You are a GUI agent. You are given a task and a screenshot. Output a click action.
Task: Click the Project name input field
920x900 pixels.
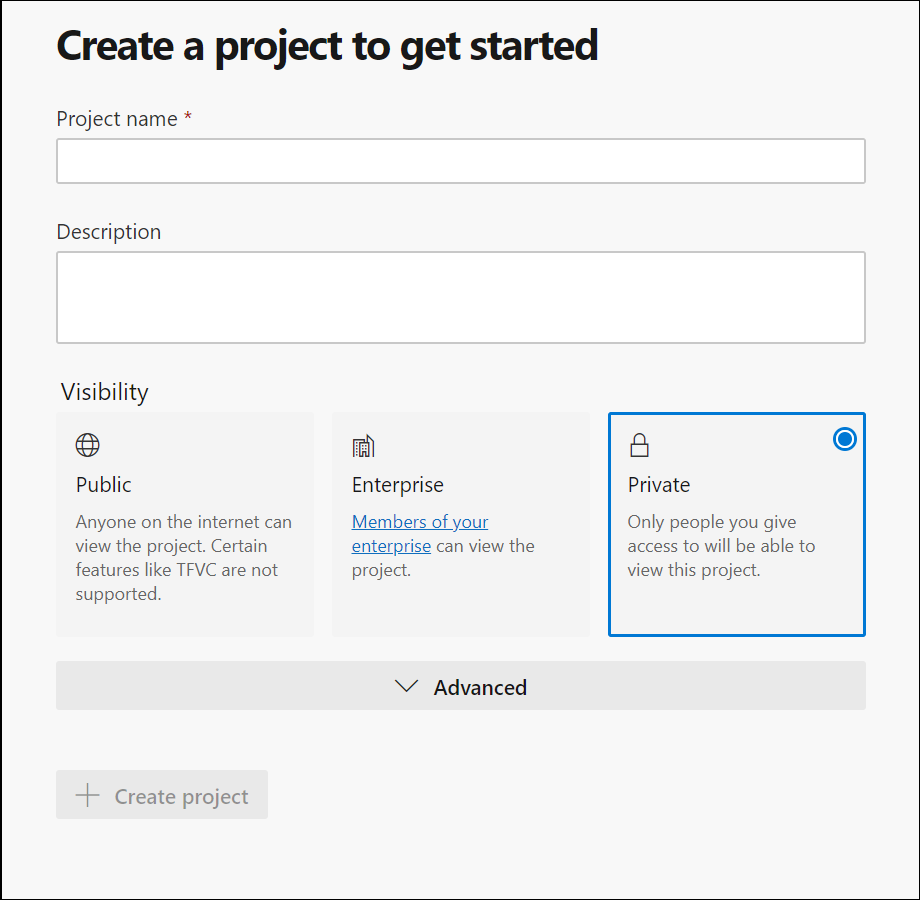coord(461,161)
